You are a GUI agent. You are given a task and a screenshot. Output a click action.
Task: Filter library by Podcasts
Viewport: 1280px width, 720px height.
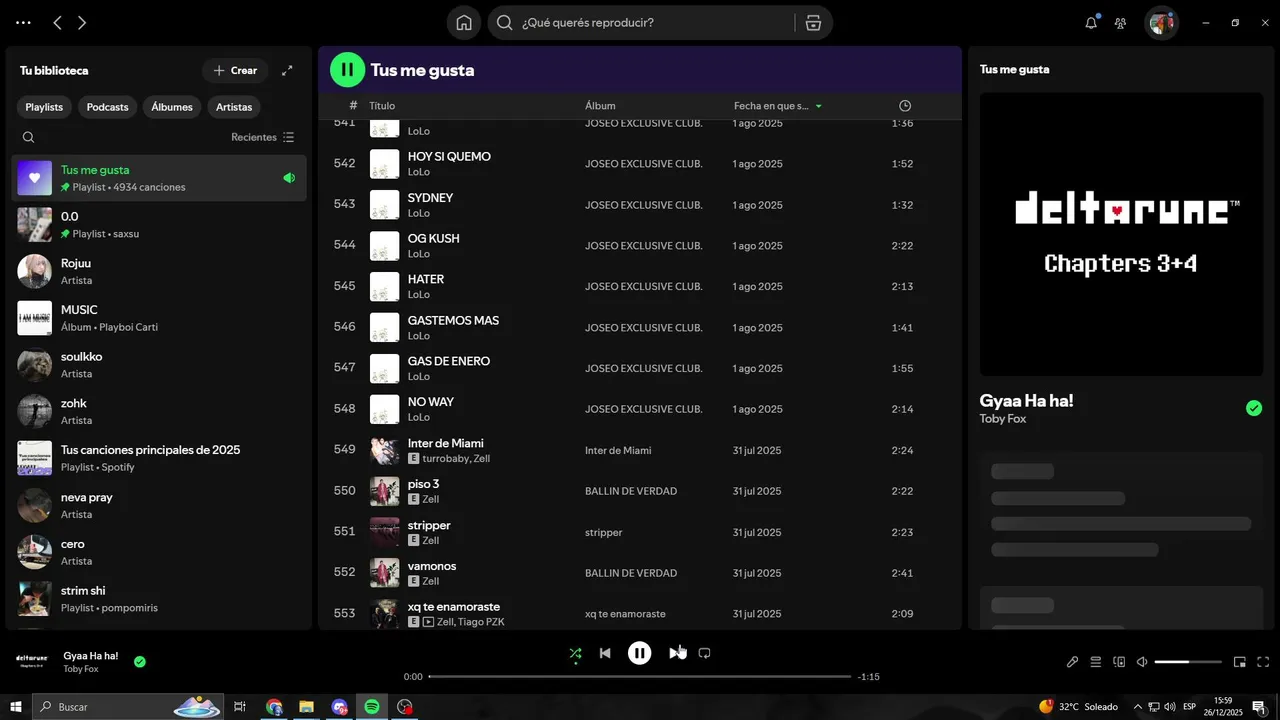tap(107, 107)
